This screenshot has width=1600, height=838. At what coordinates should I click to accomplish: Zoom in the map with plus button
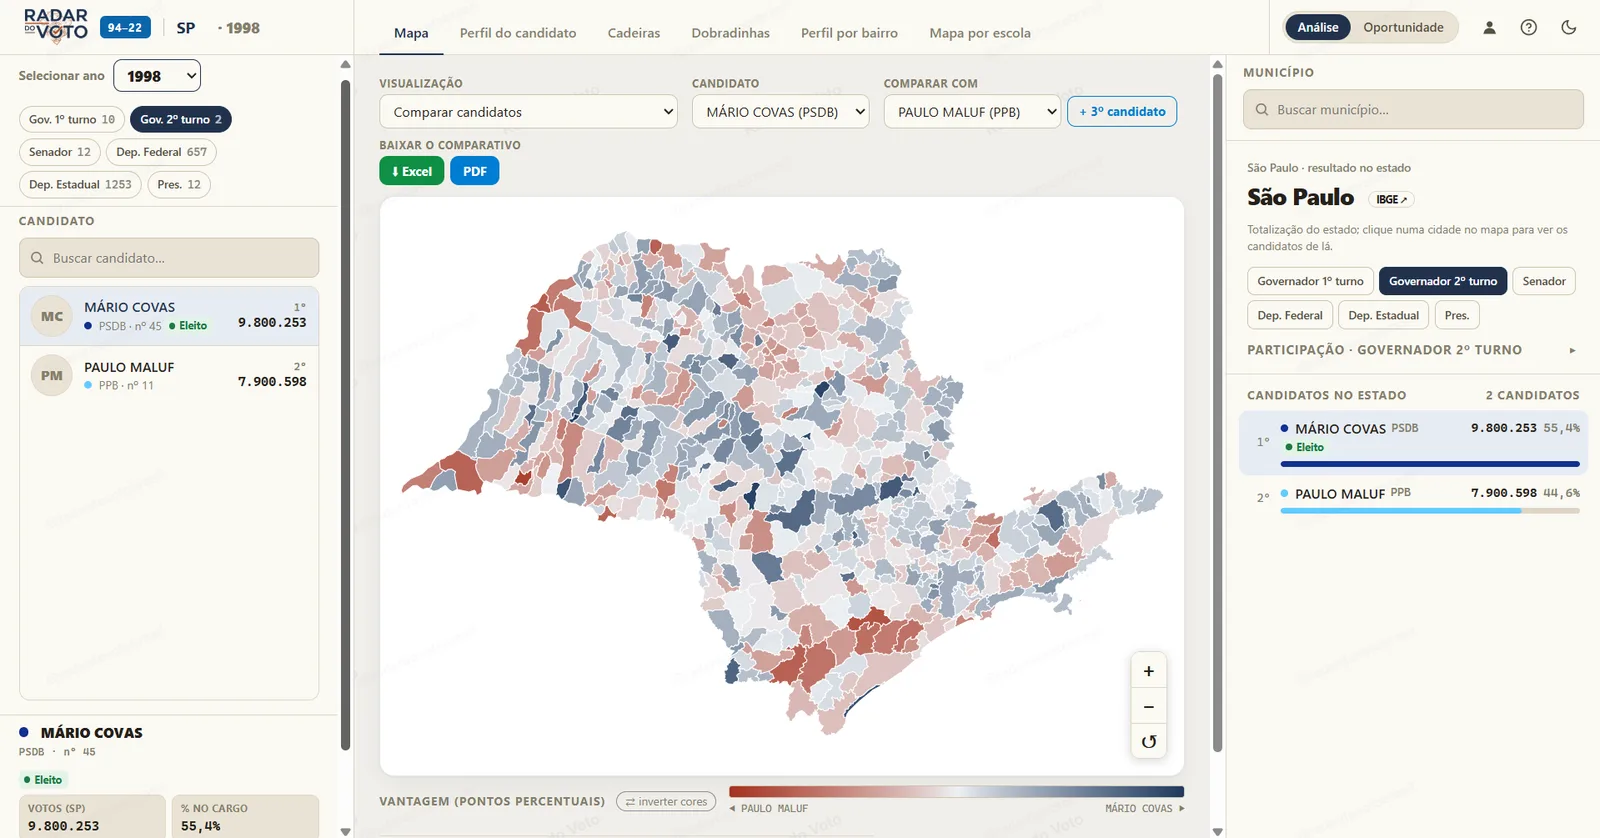(x=1149, y=671)
